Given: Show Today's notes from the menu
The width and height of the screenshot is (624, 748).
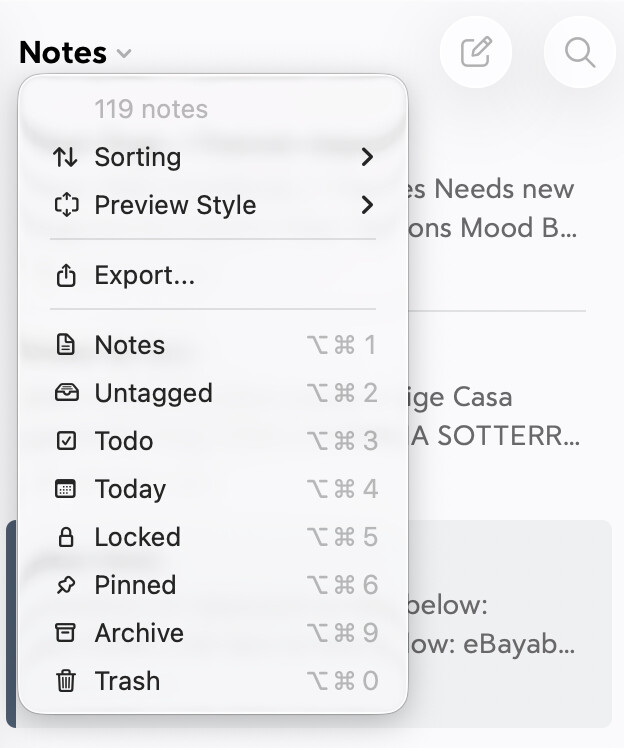Looking at the screenshot, I should tap(130, 489).
